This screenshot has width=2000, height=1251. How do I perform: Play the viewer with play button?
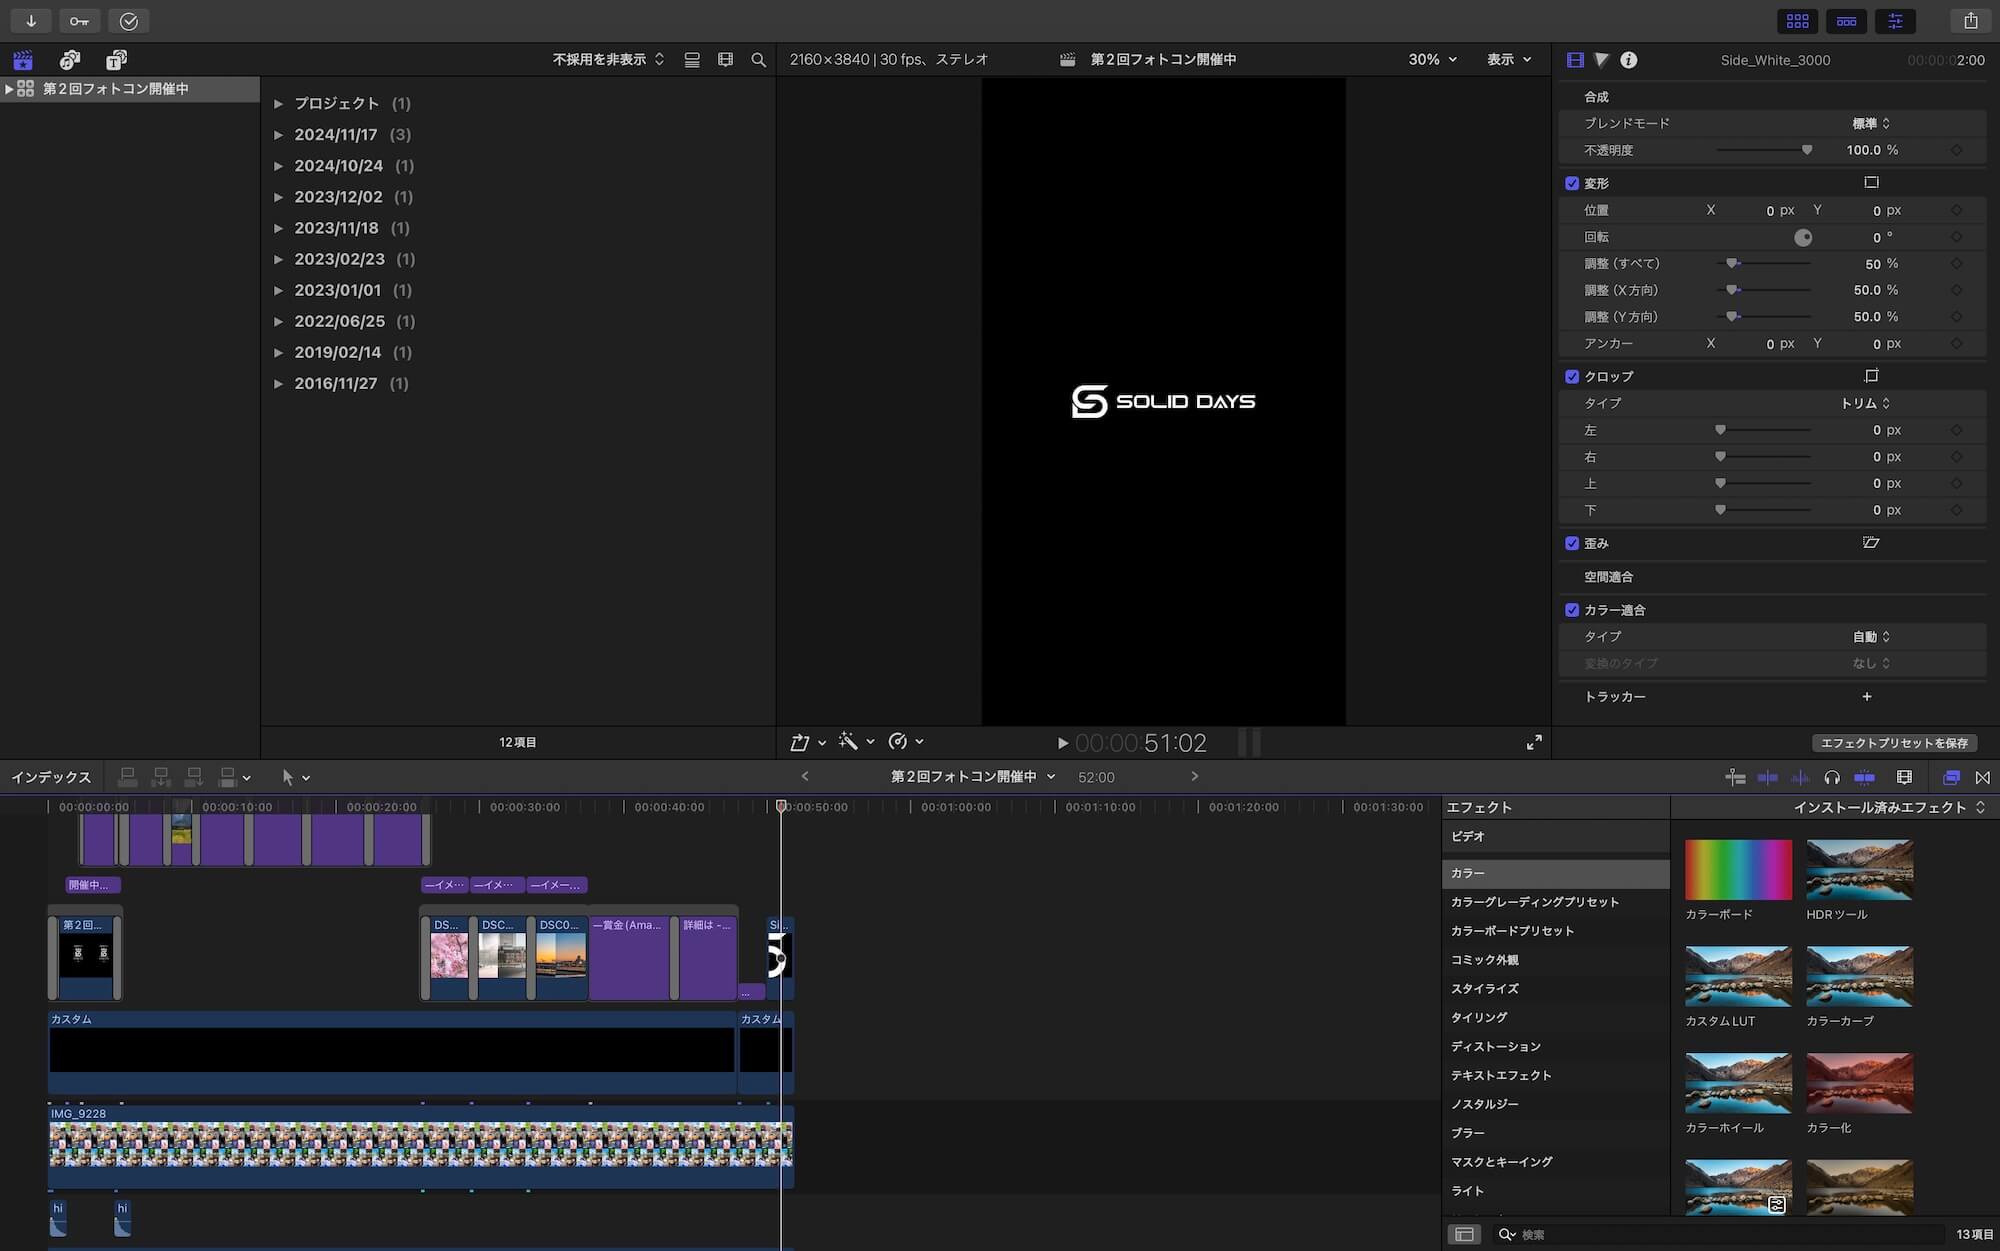pos(1062,743)
